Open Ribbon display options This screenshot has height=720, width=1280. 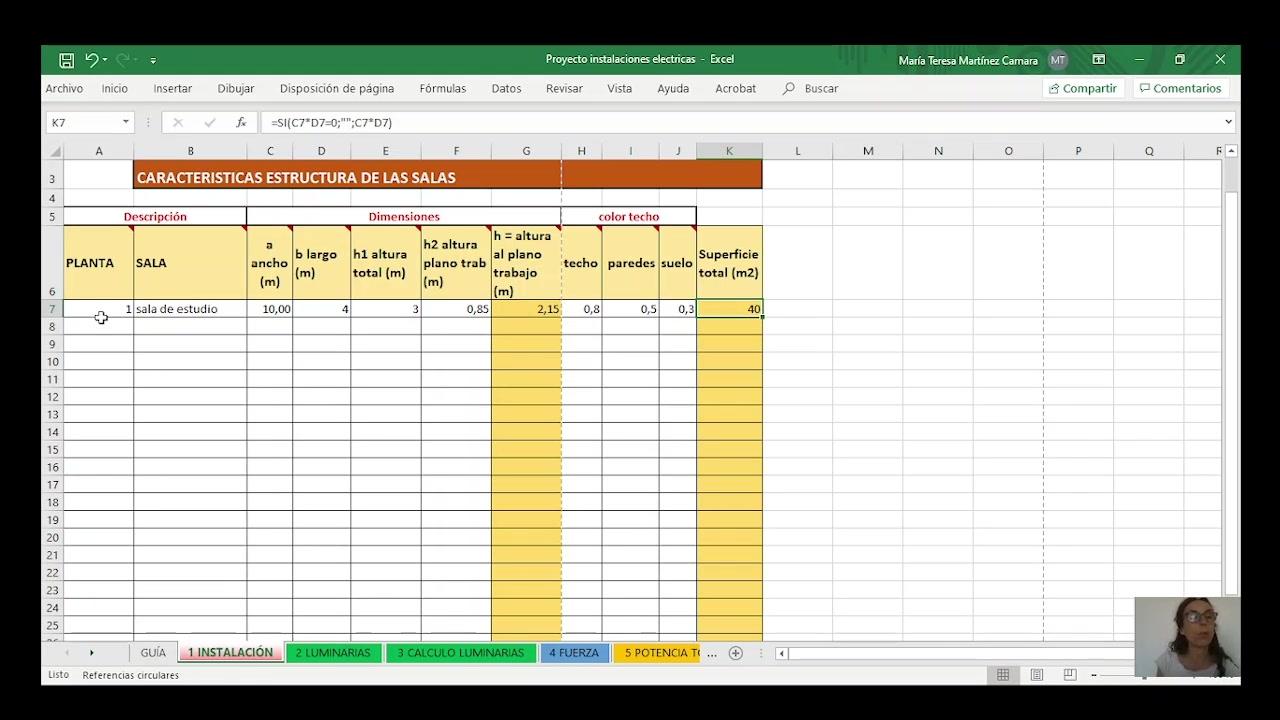pyautogui.click(x=1098, y=60)
